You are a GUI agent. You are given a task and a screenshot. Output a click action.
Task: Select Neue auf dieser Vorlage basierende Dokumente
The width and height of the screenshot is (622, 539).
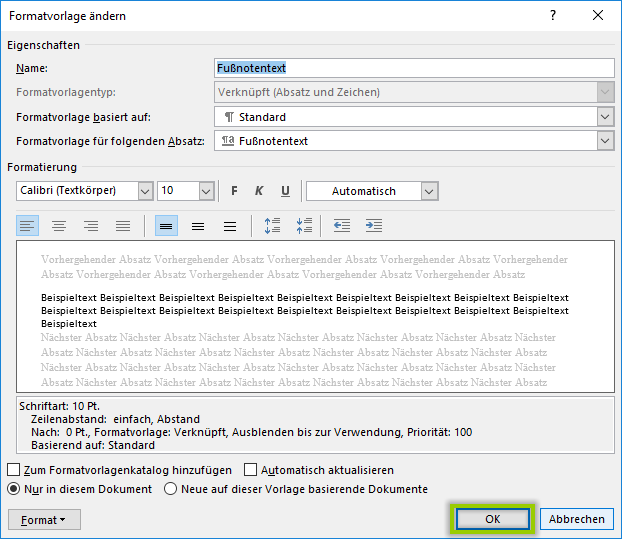pos(171,489)
